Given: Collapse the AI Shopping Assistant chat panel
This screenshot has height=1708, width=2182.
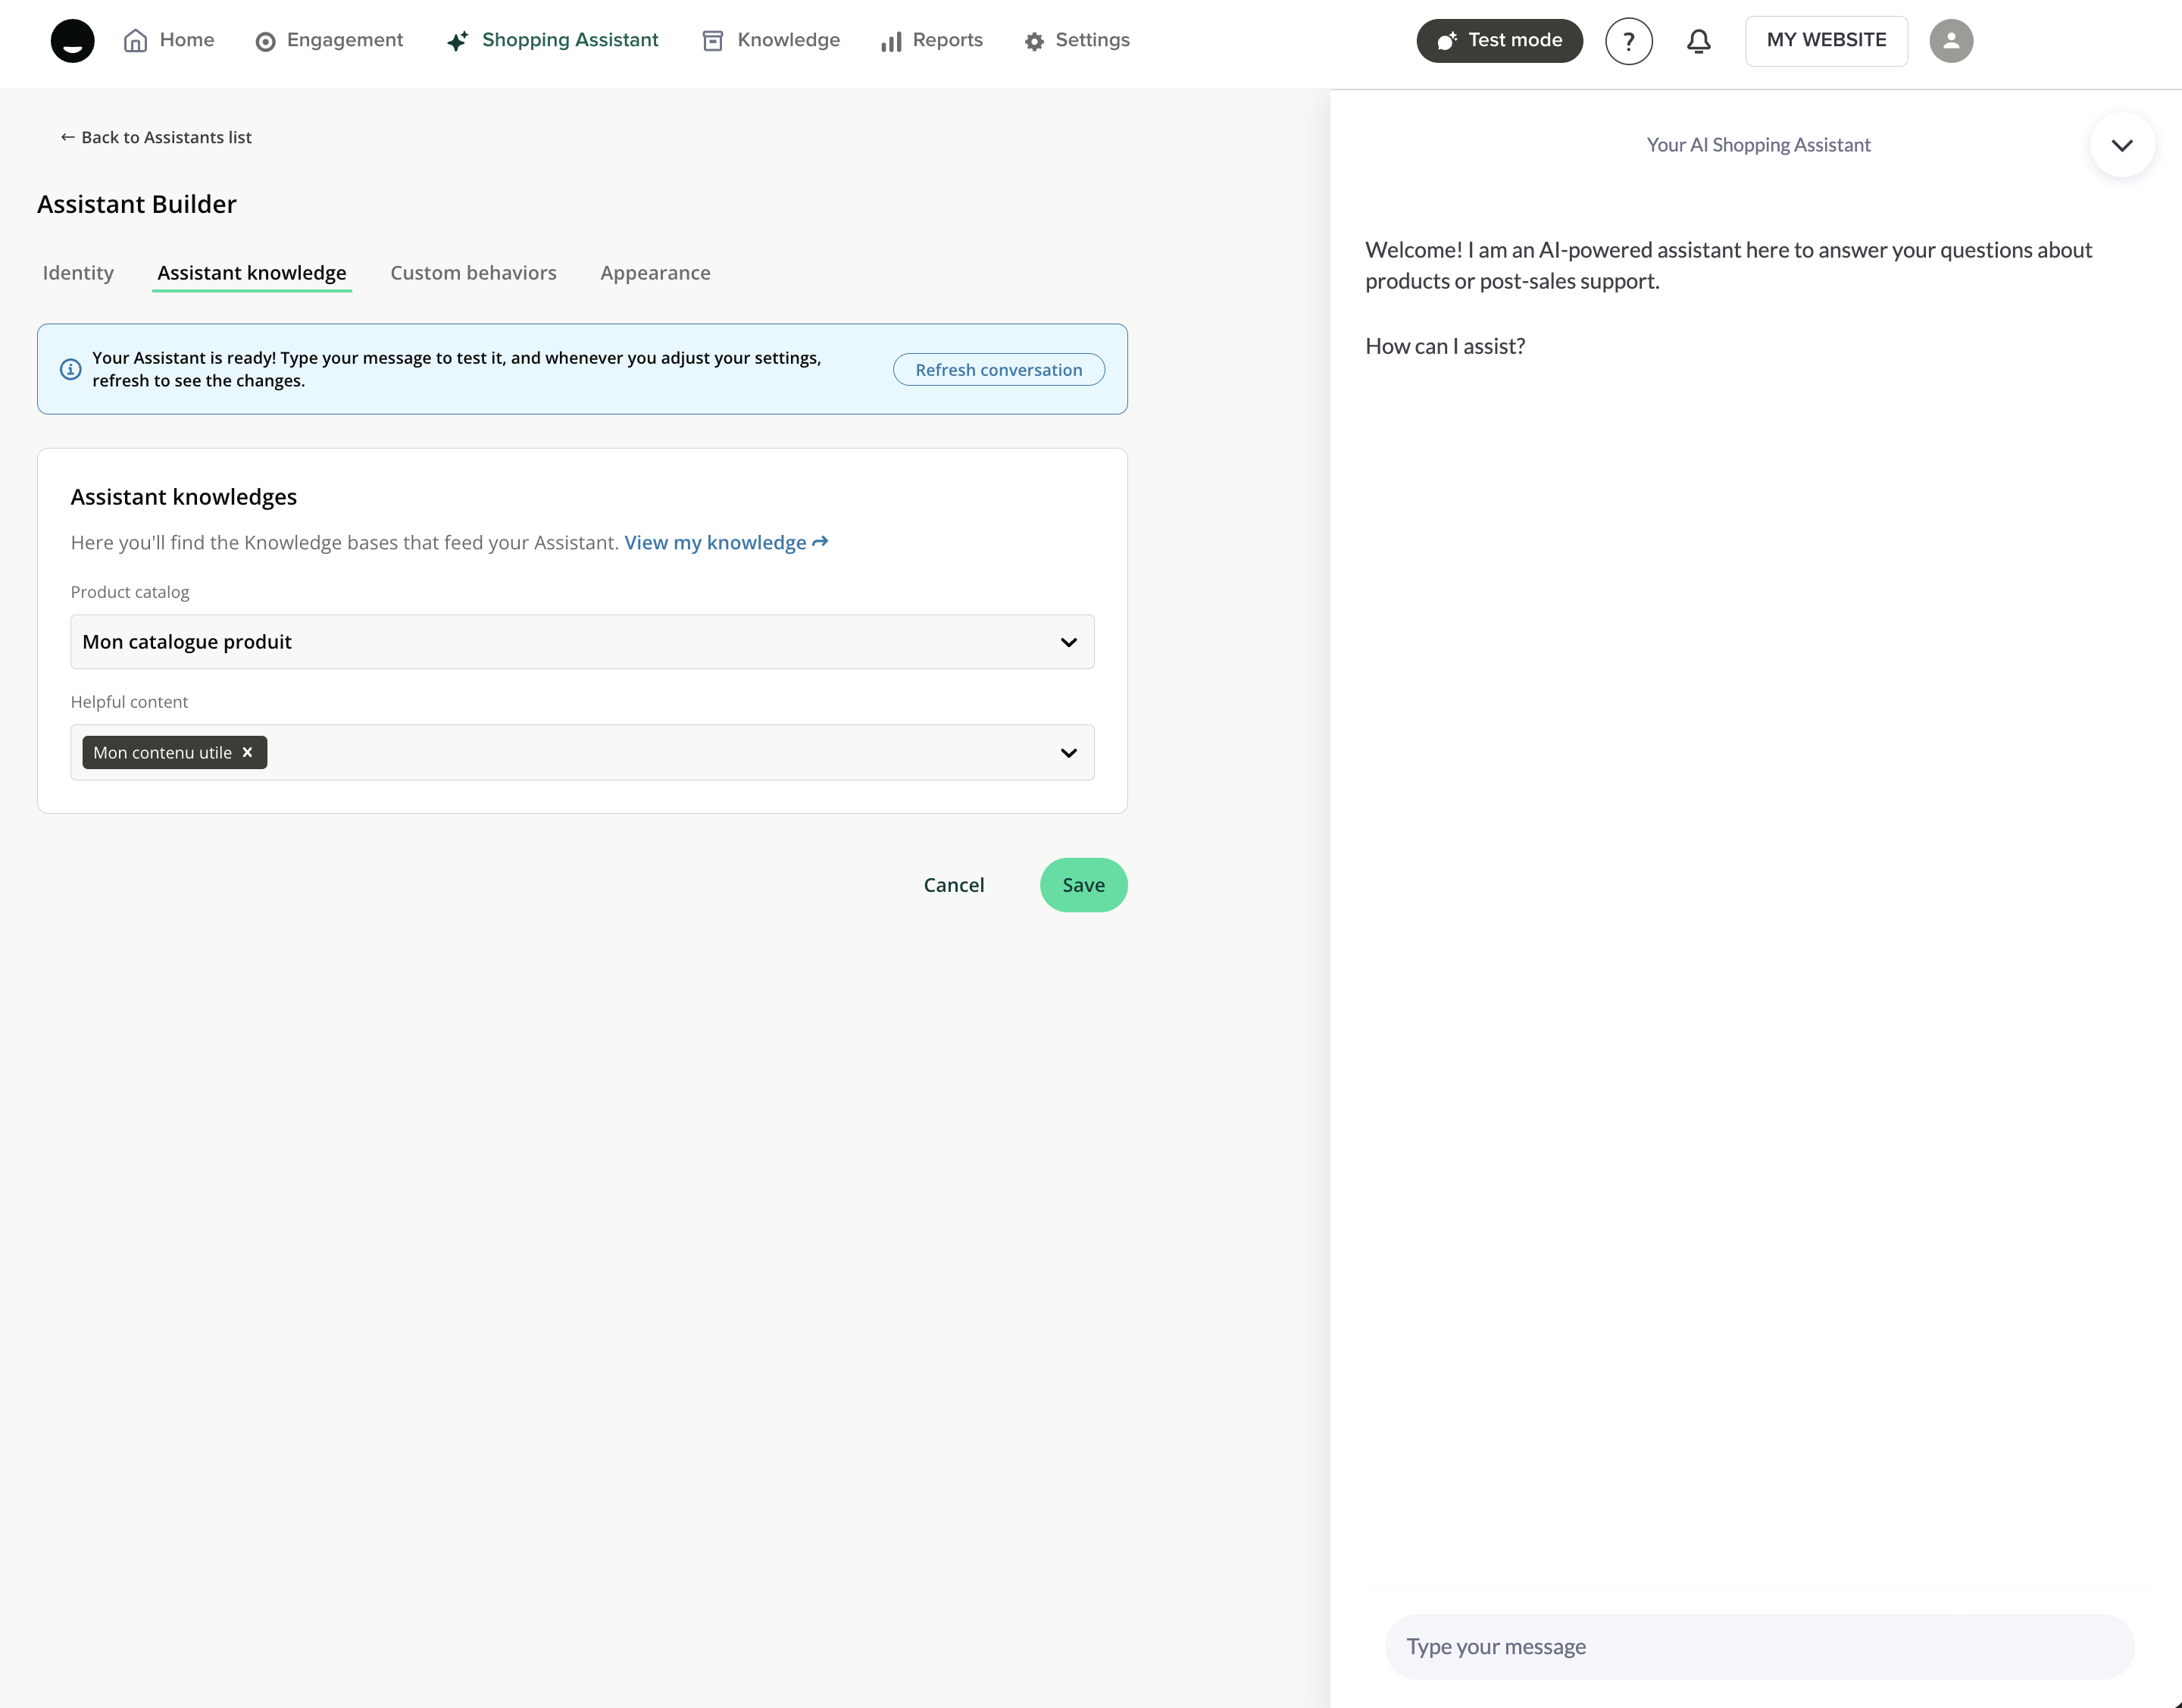Looking at the screenshot, I should click(x=2121, y=145).
